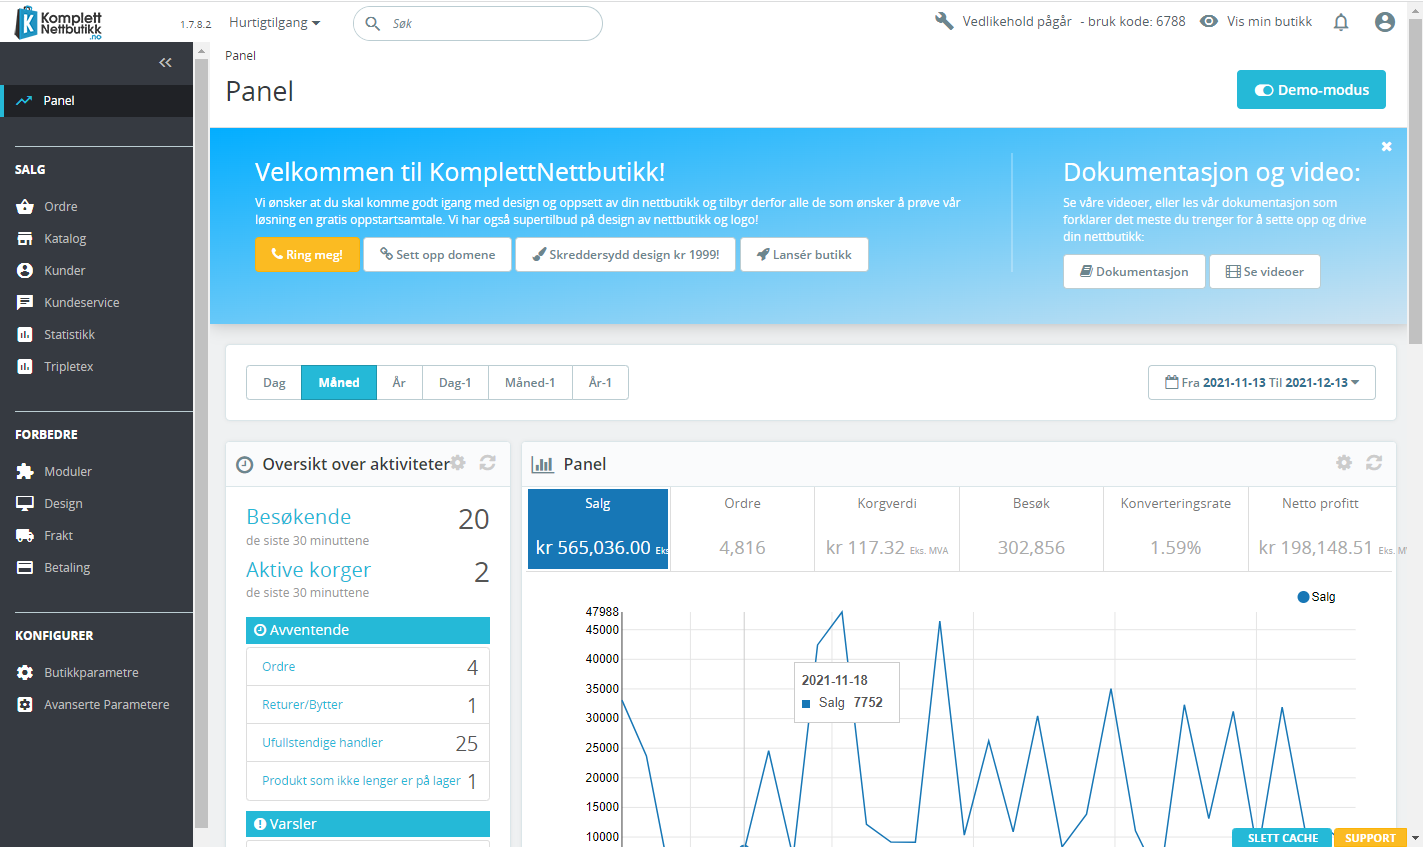This screenshot has width=1423, height=847.
Task: Click the KomplettNettbutikk logo
Action: pos(58,22)
